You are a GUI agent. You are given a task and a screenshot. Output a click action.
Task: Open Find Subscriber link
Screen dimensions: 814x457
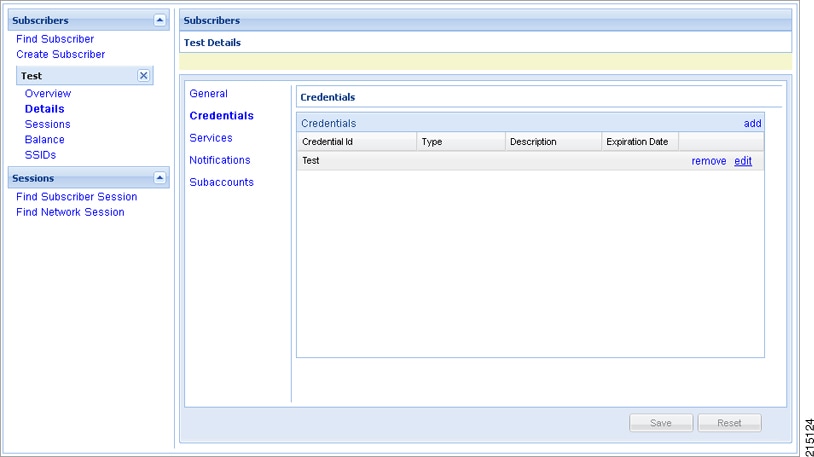[55, 39]
